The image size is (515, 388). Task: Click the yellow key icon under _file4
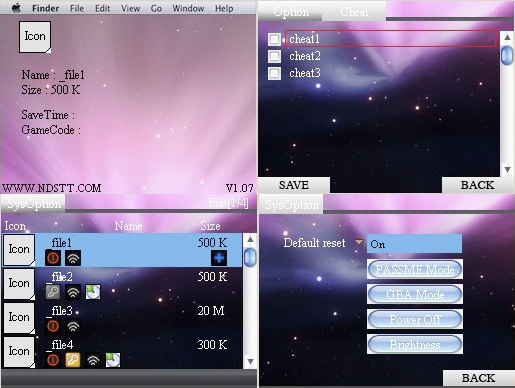(x=73, y=360)
